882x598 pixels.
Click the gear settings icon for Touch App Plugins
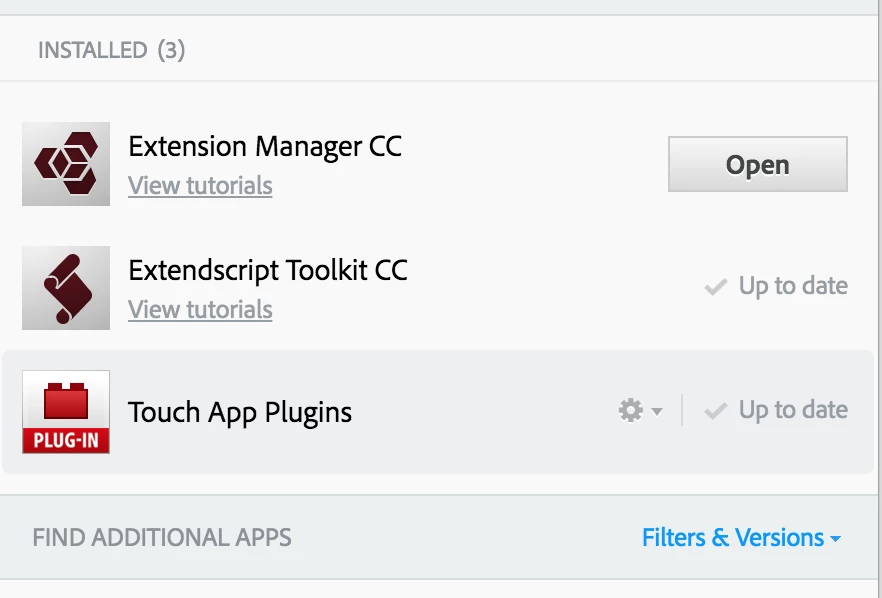click(x=630, y=410)
